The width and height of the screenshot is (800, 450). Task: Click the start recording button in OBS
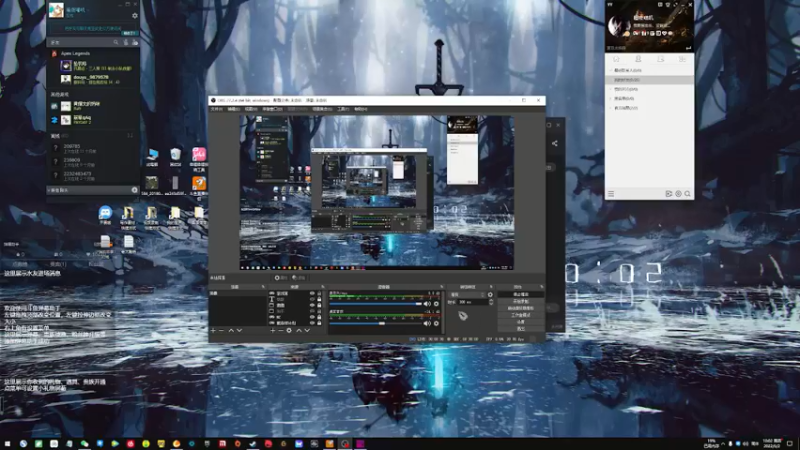(520, 302)
